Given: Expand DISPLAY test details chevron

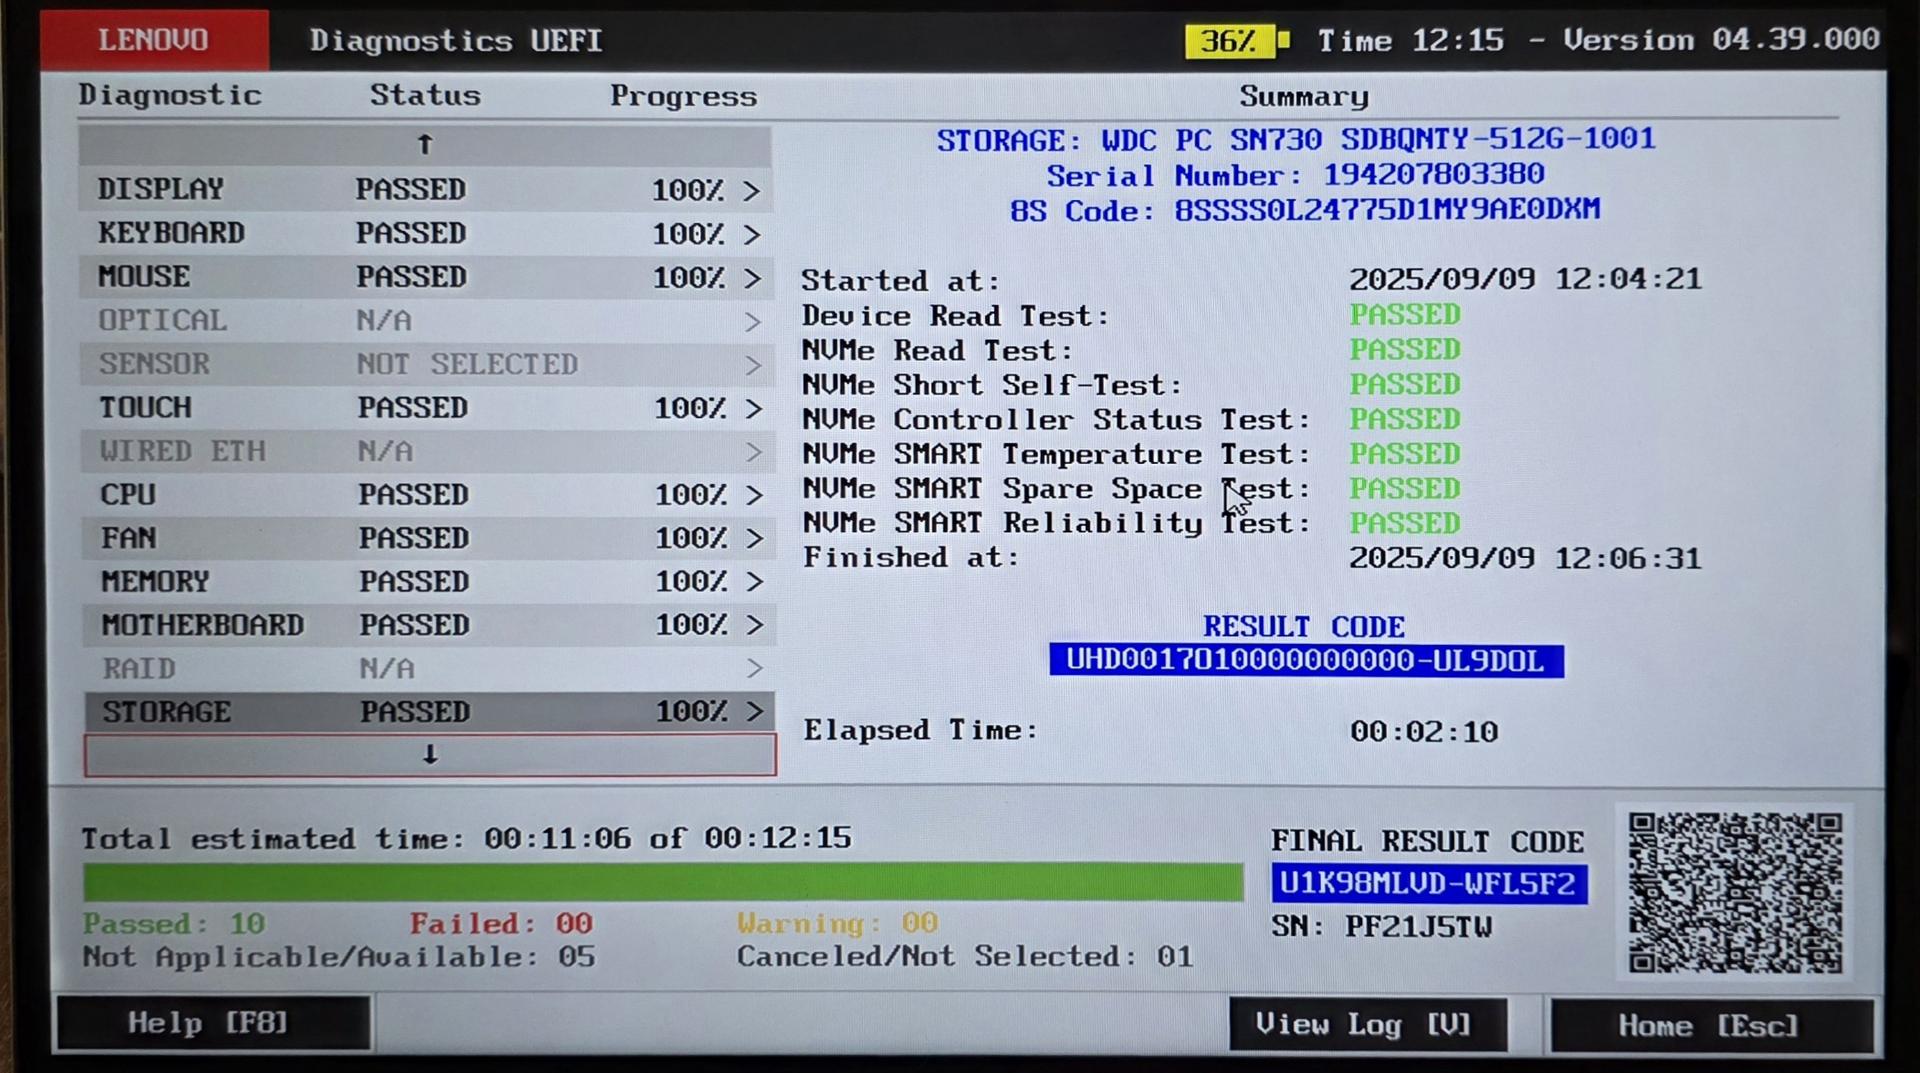Looking at the screenshot, I should (752, 190).
